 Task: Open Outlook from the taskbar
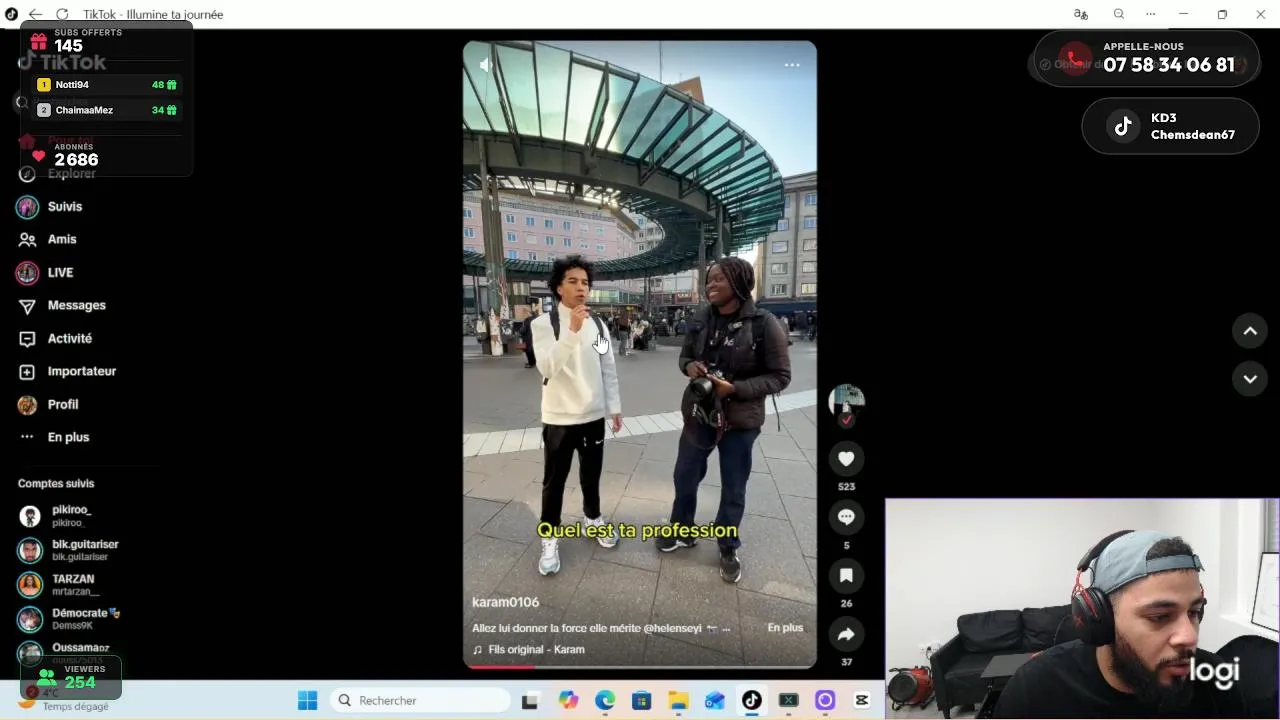715,700
